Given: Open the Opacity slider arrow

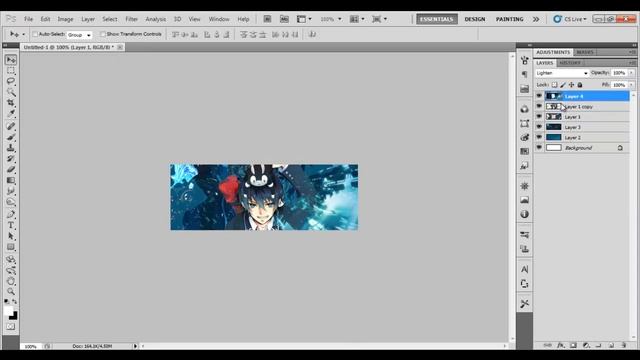Looking at the screenshot, I should click(631, 73).
